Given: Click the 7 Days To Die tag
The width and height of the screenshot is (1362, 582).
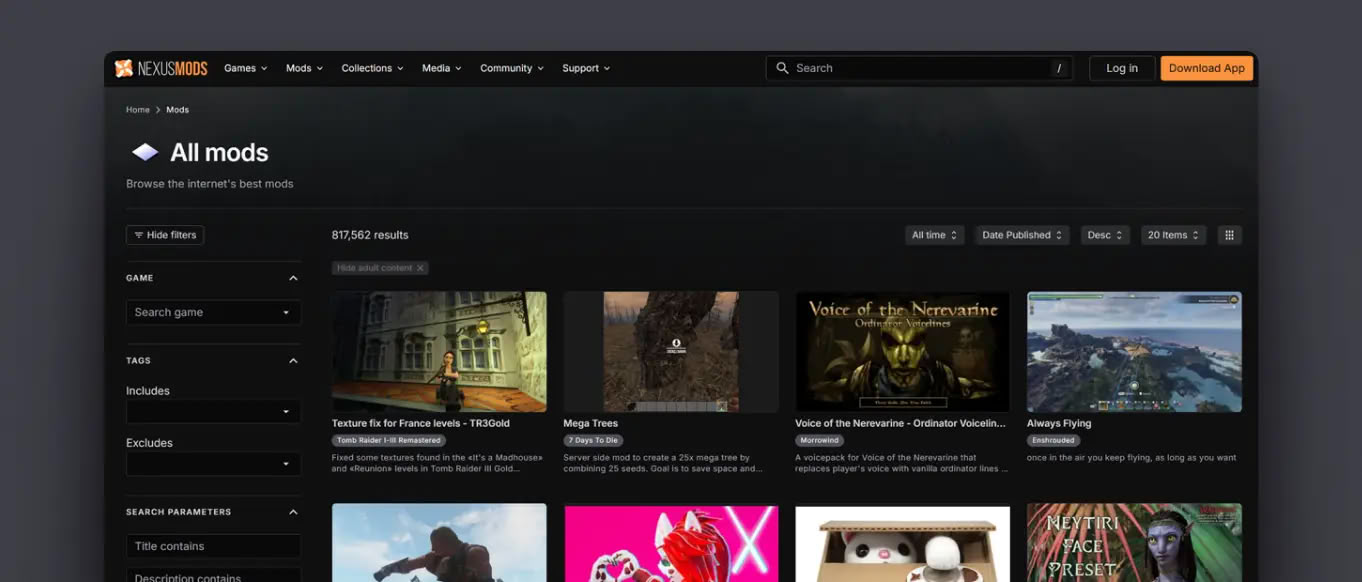Looking at the screenshot, I should click(593, 440).
